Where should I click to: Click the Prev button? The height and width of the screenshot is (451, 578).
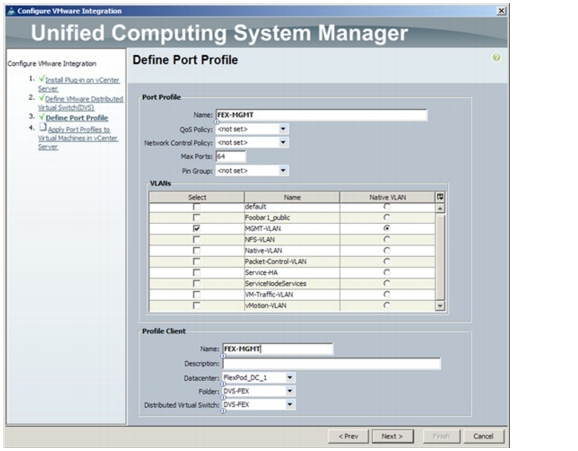(x=348, y=436)
